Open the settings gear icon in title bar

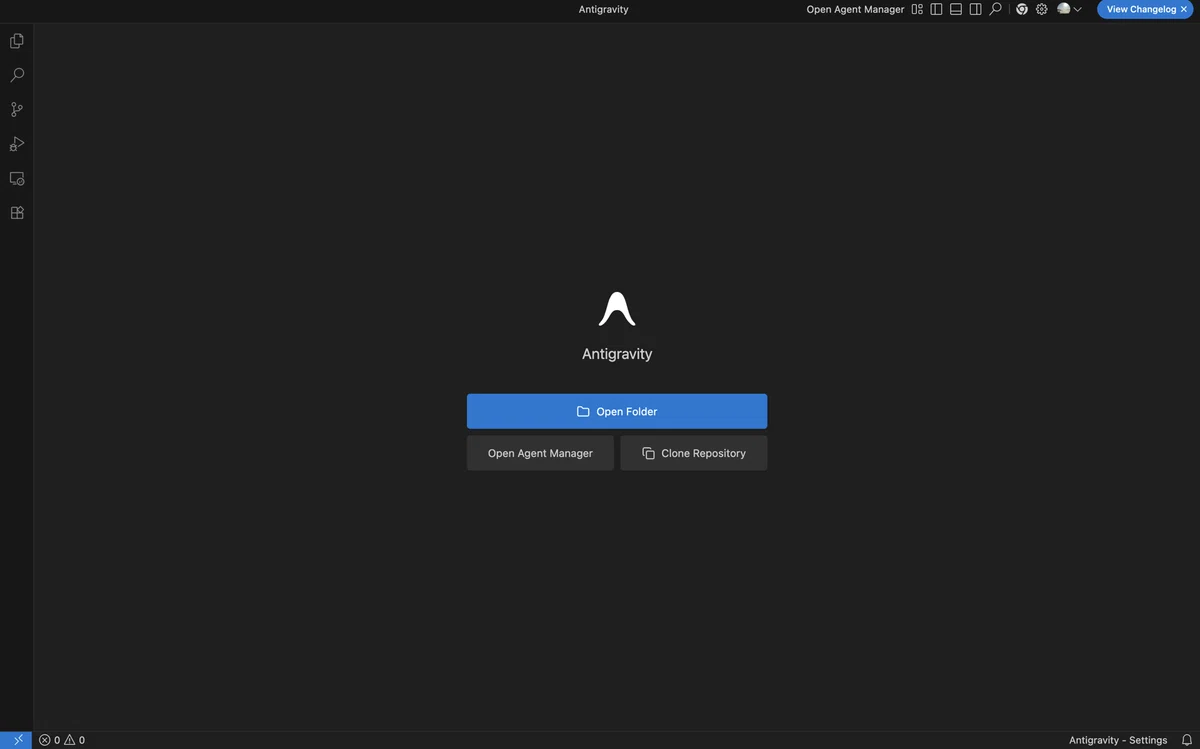(1042, 9)
